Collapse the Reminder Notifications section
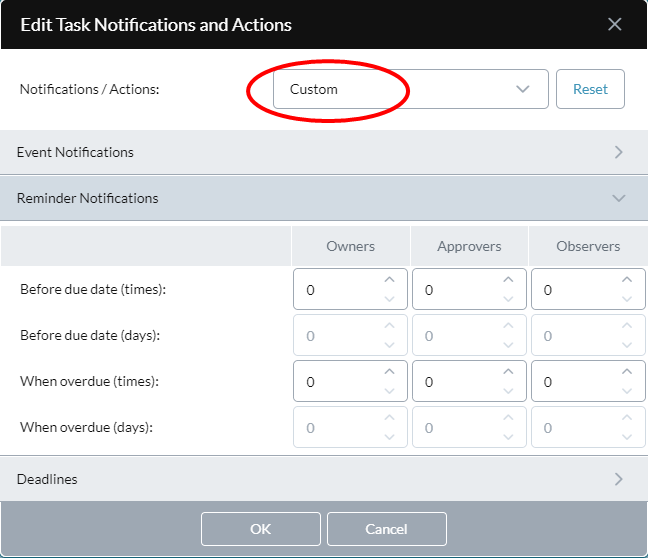The image size is (648, 558). tap(324, 198)
